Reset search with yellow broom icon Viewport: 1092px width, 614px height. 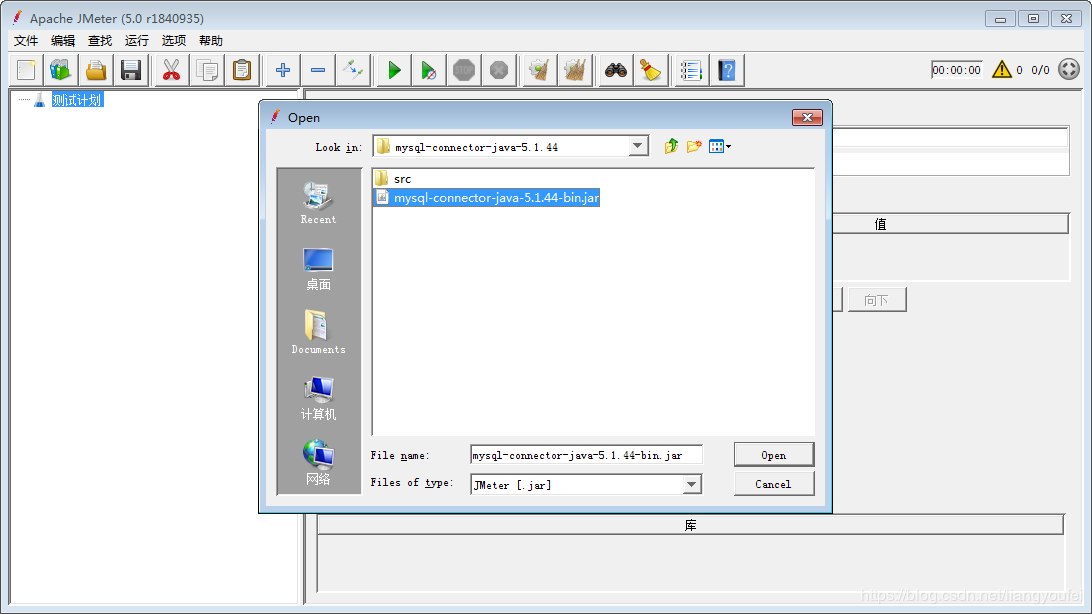[x=650, y=70]
